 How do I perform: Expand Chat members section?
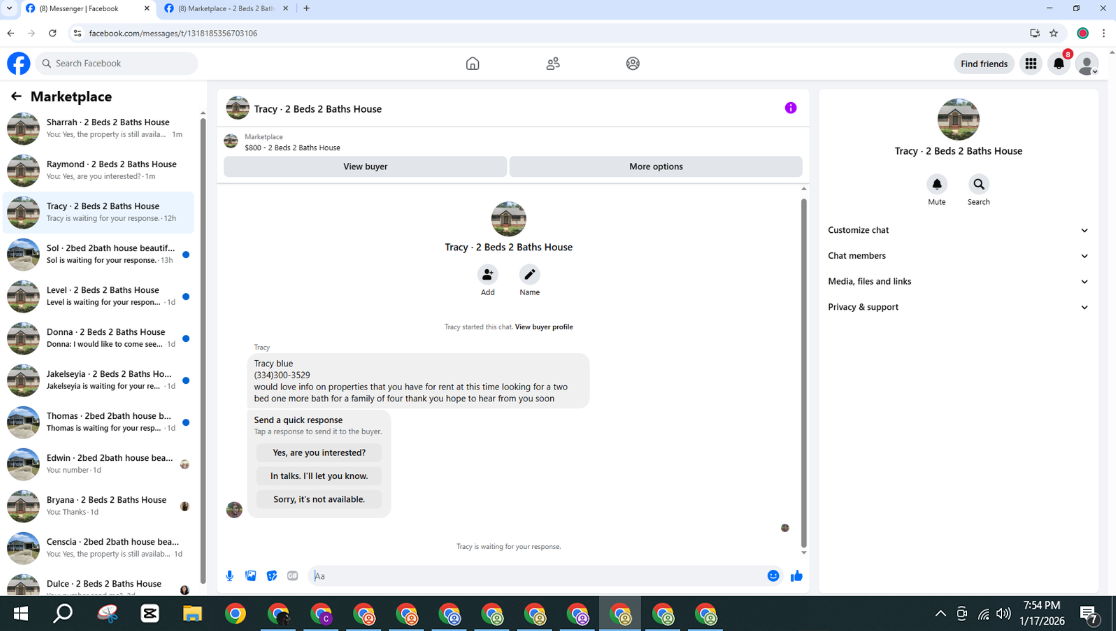point(958,255)
